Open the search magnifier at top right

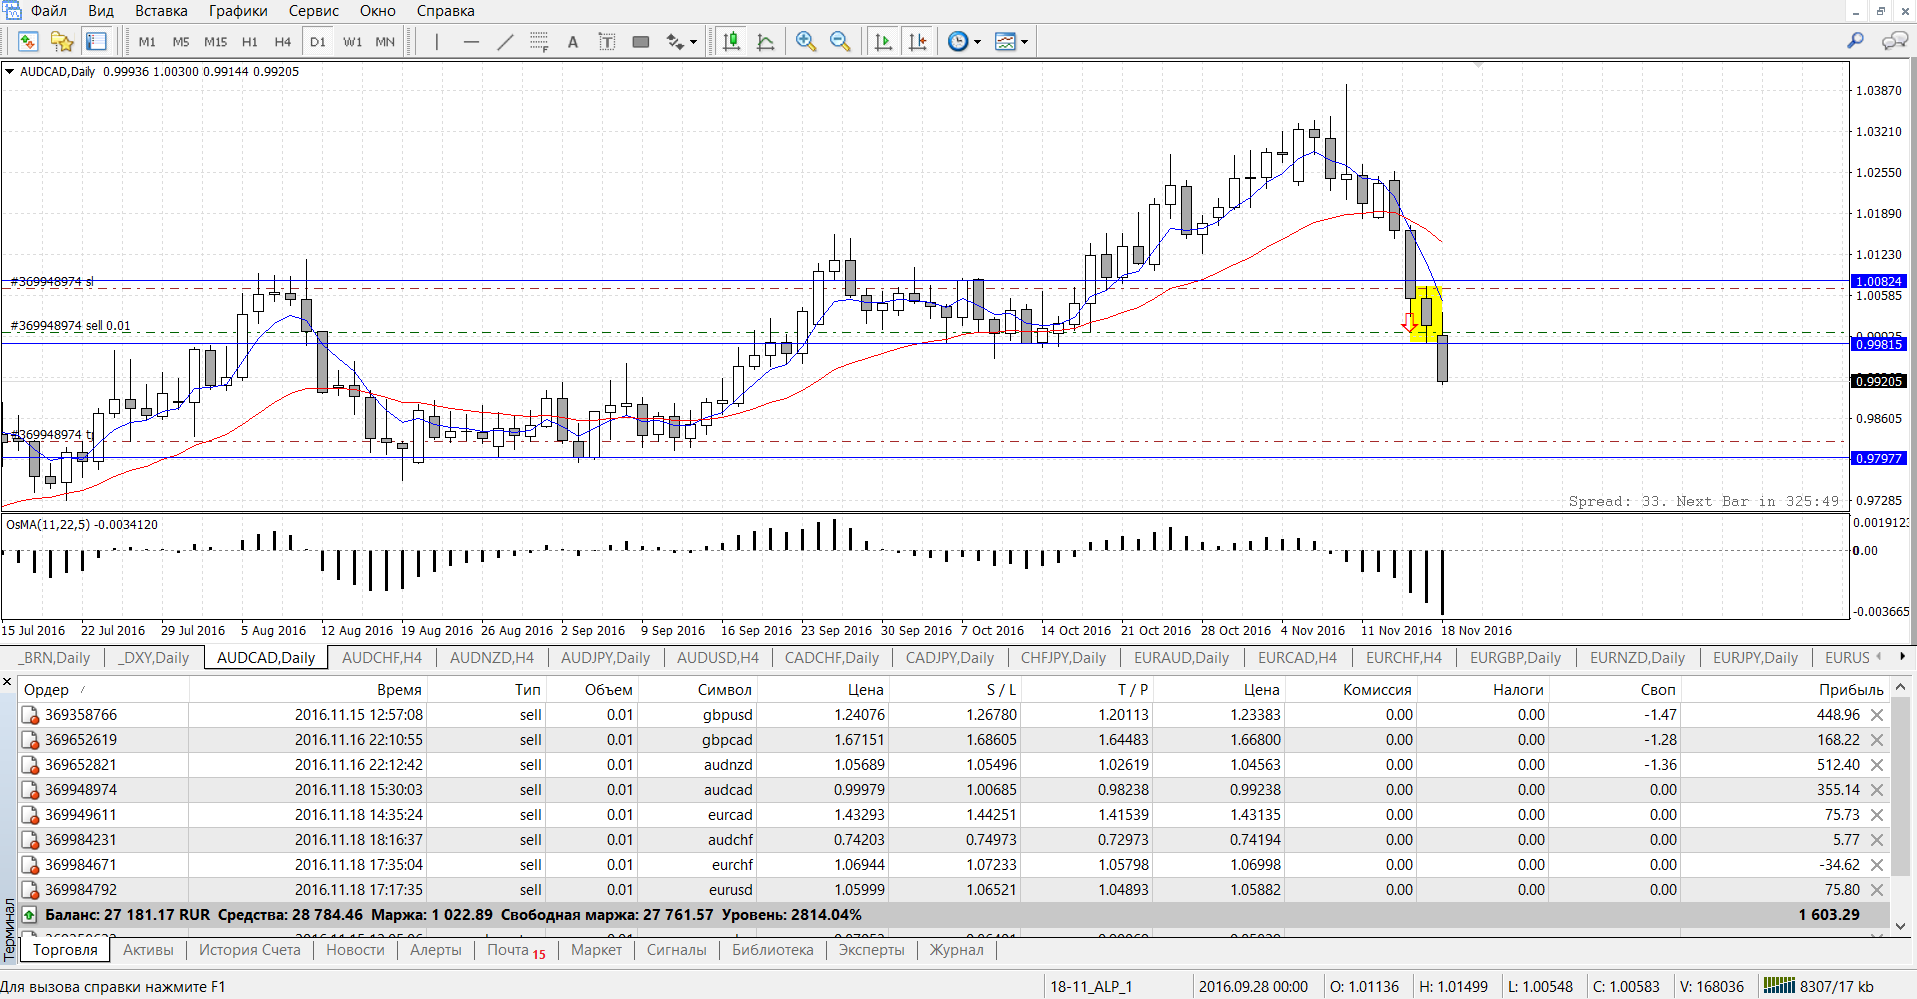click(1856, 41)
